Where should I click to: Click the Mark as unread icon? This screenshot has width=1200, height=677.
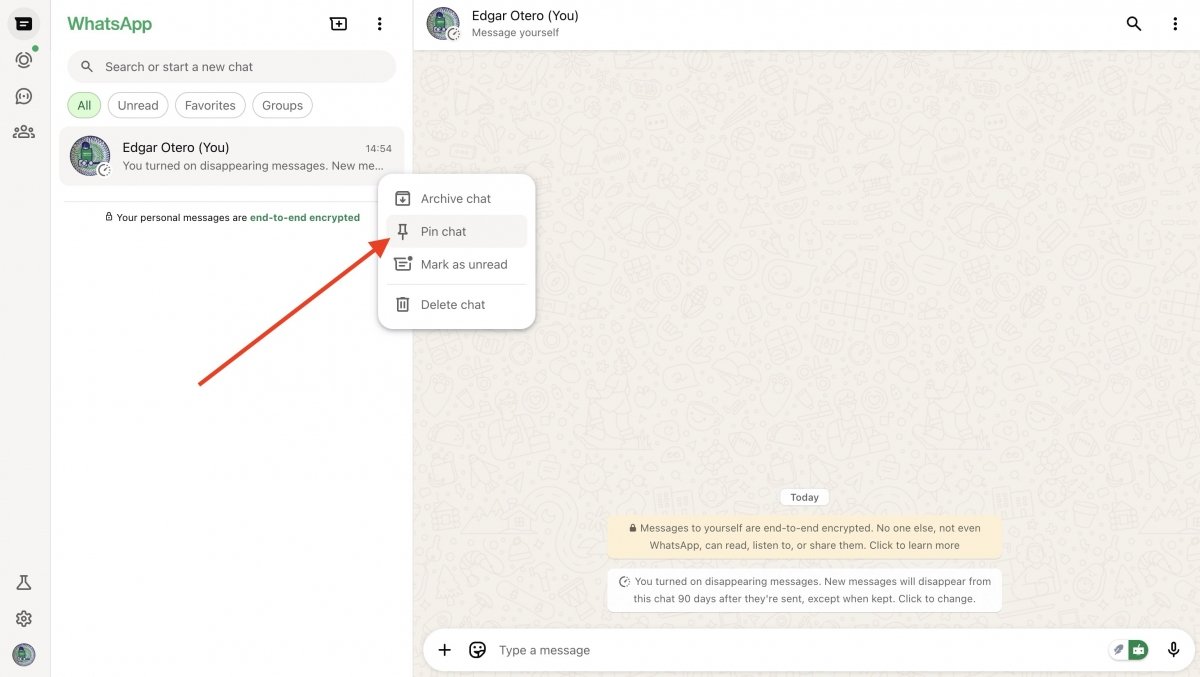click(x=403, y=264)
